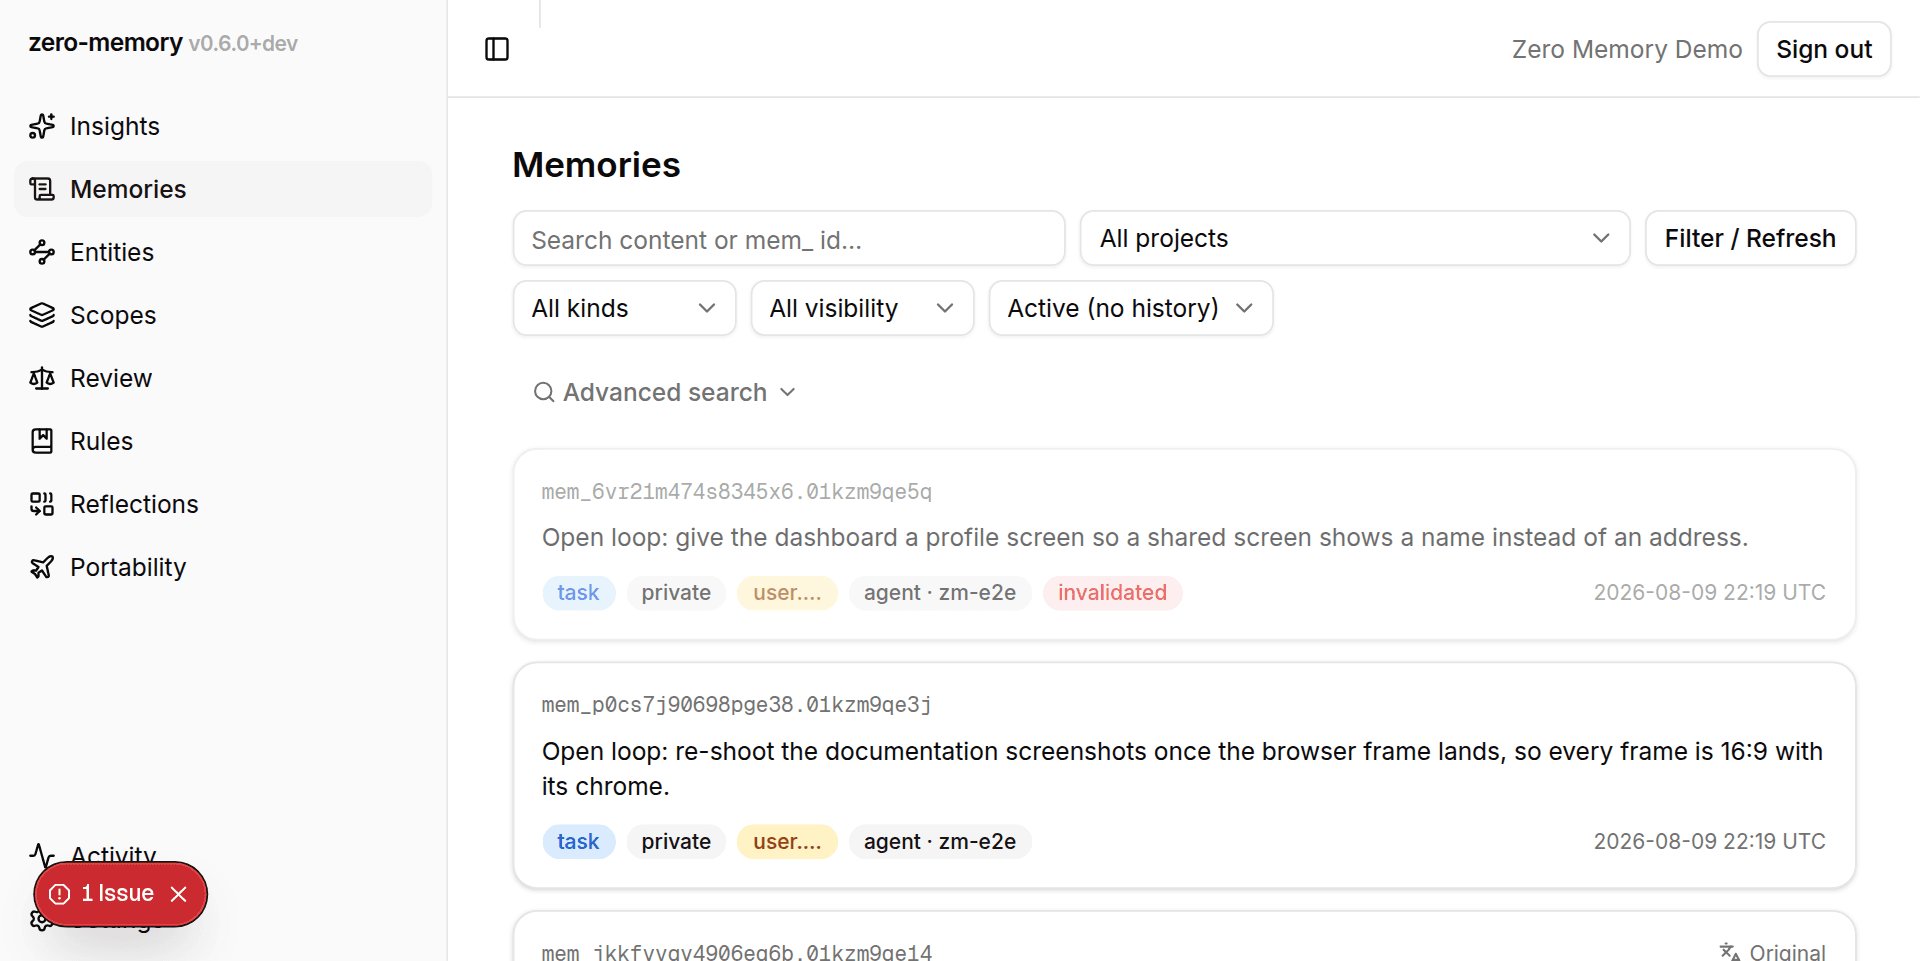Viewport: 1920px width, 961px height.
Task: Open the Portability page
Action: [223, 567]
